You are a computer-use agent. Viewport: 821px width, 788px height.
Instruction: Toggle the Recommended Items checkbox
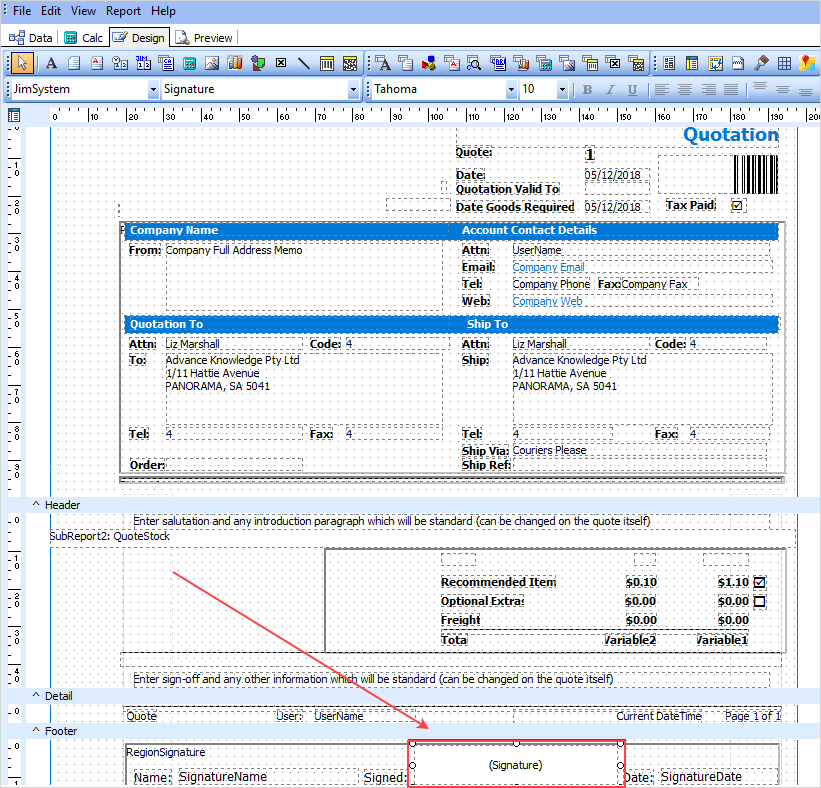[759, 582]
